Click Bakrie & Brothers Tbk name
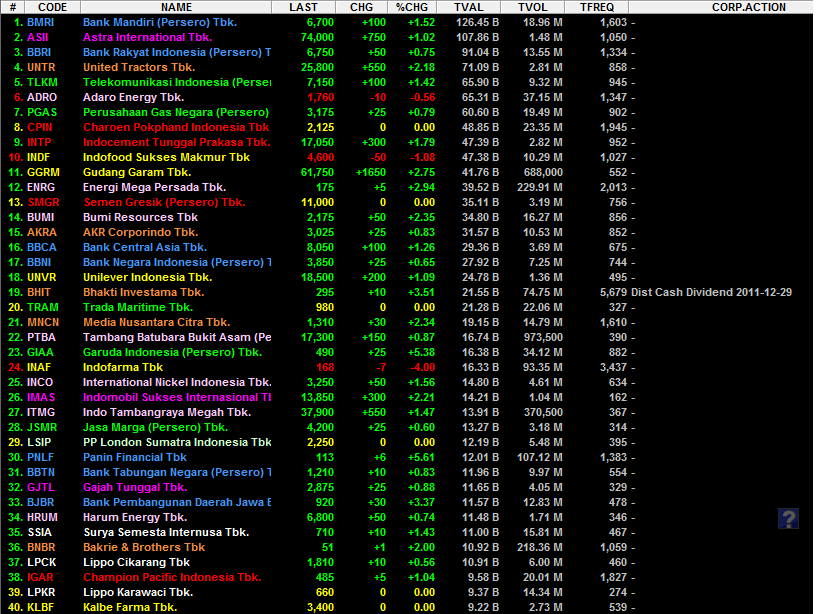The image size is (816, 614). point(144,547)
